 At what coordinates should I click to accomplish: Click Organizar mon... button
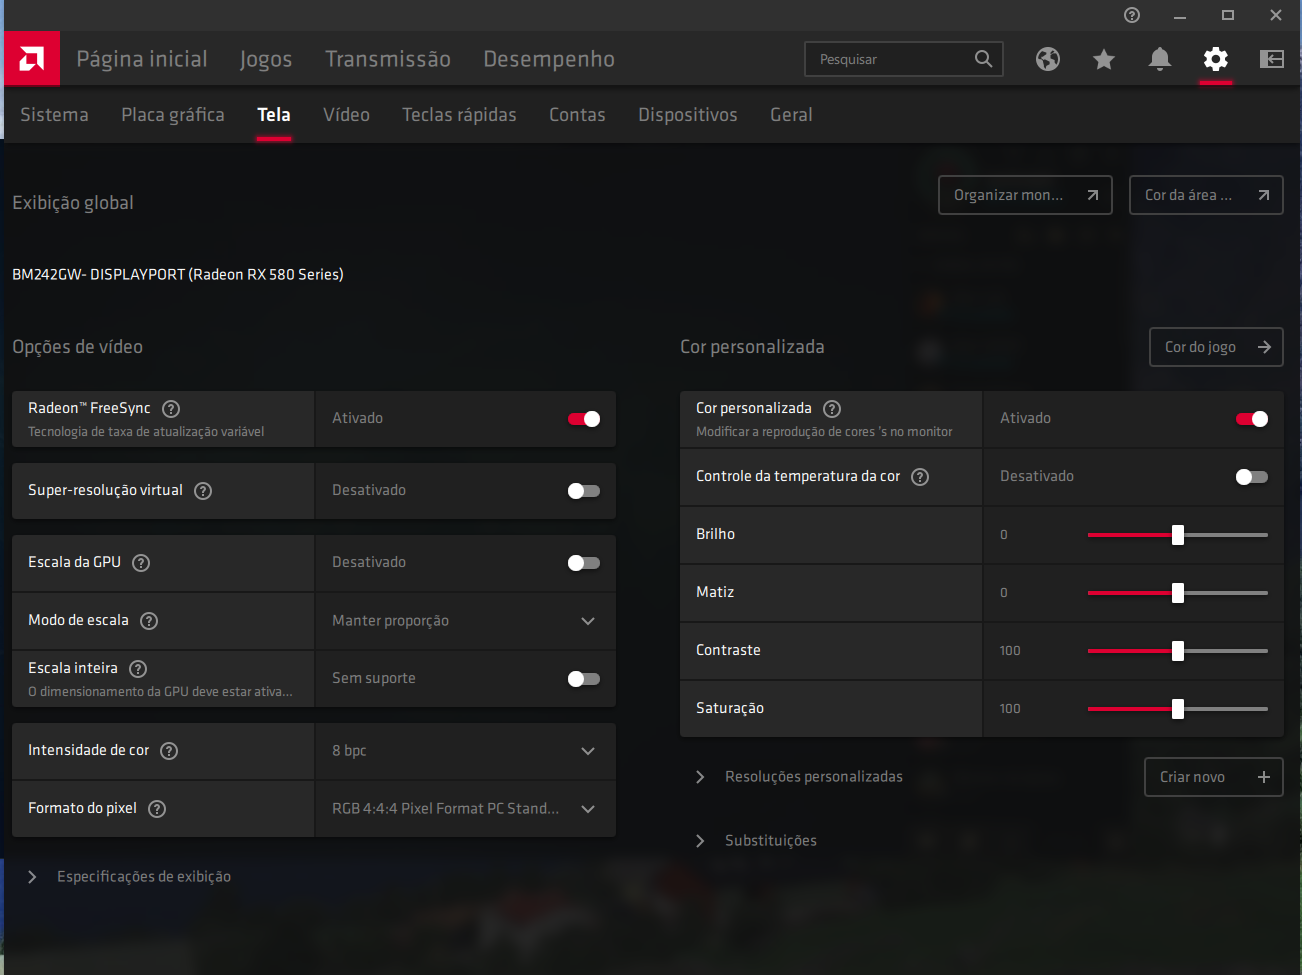tap(1025, 195)
